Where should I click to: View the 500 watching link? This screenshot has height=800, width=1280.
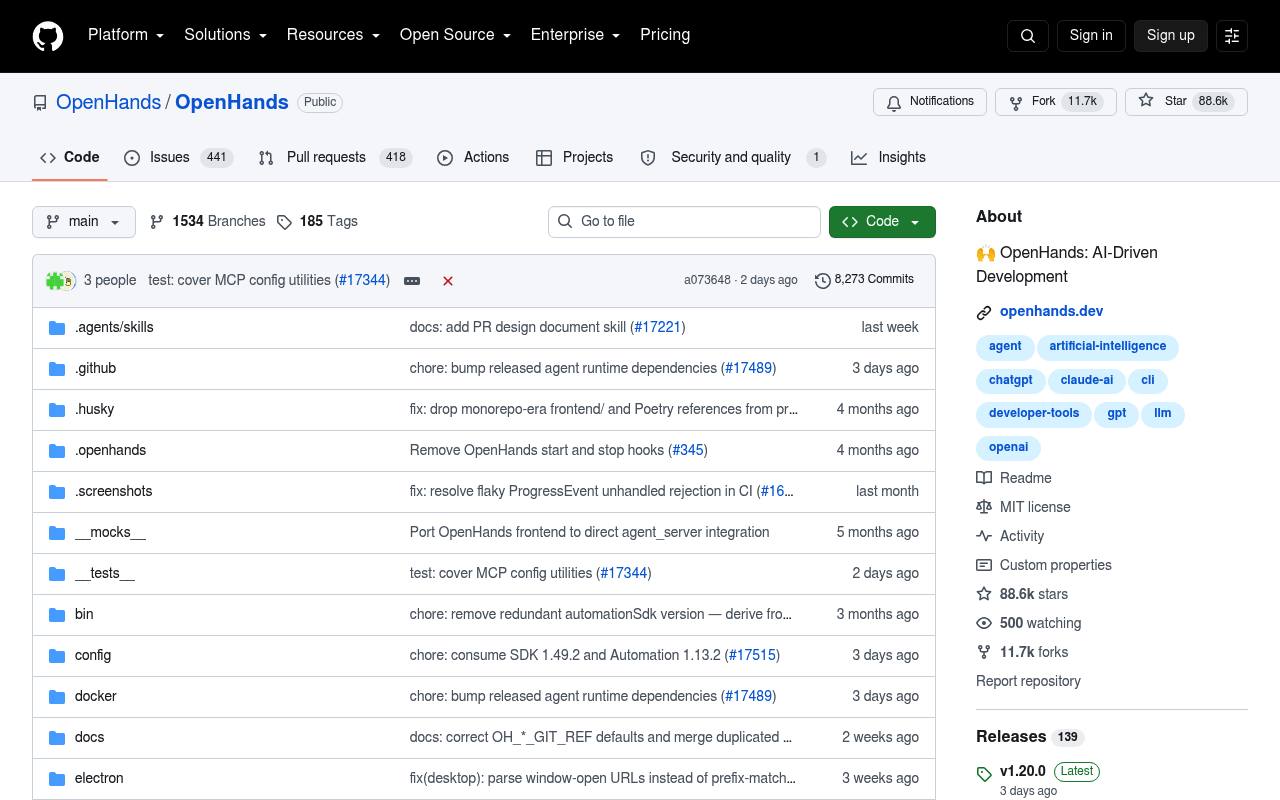(1028, 624)
